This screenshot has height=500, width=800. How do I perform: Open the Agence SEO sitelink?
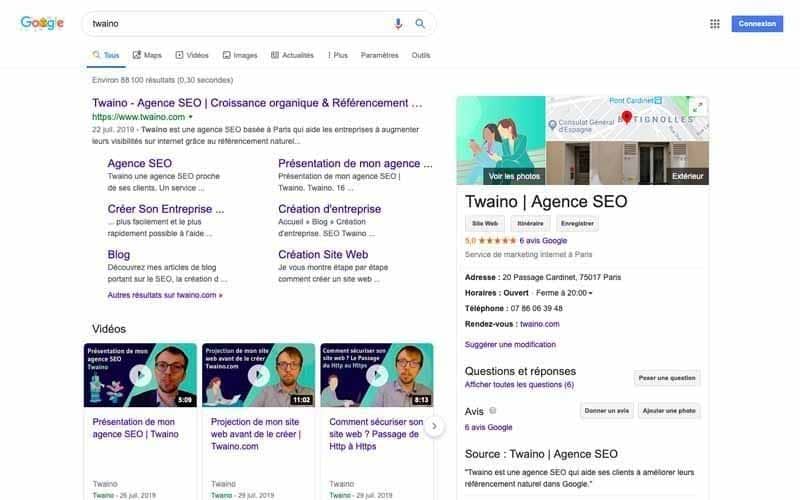tap(140, 163)
